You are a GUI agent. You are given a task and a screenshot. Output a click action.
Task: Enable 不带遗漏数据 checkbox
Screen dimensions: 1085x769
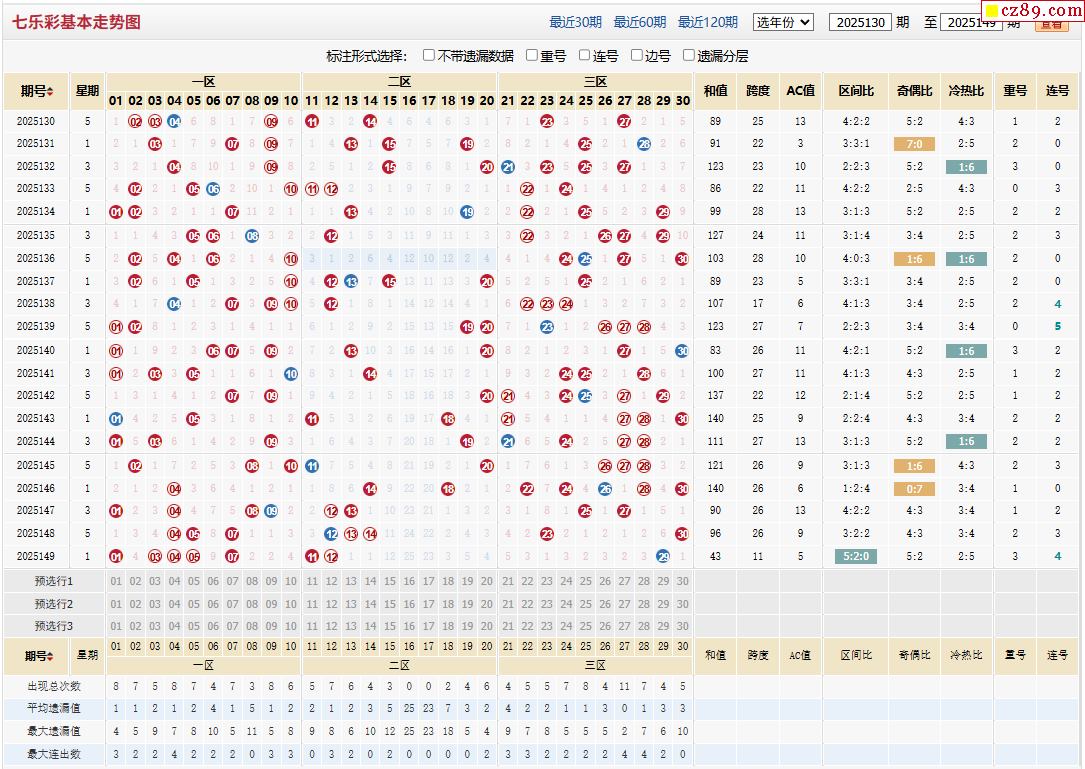click(x=429, y=56)
